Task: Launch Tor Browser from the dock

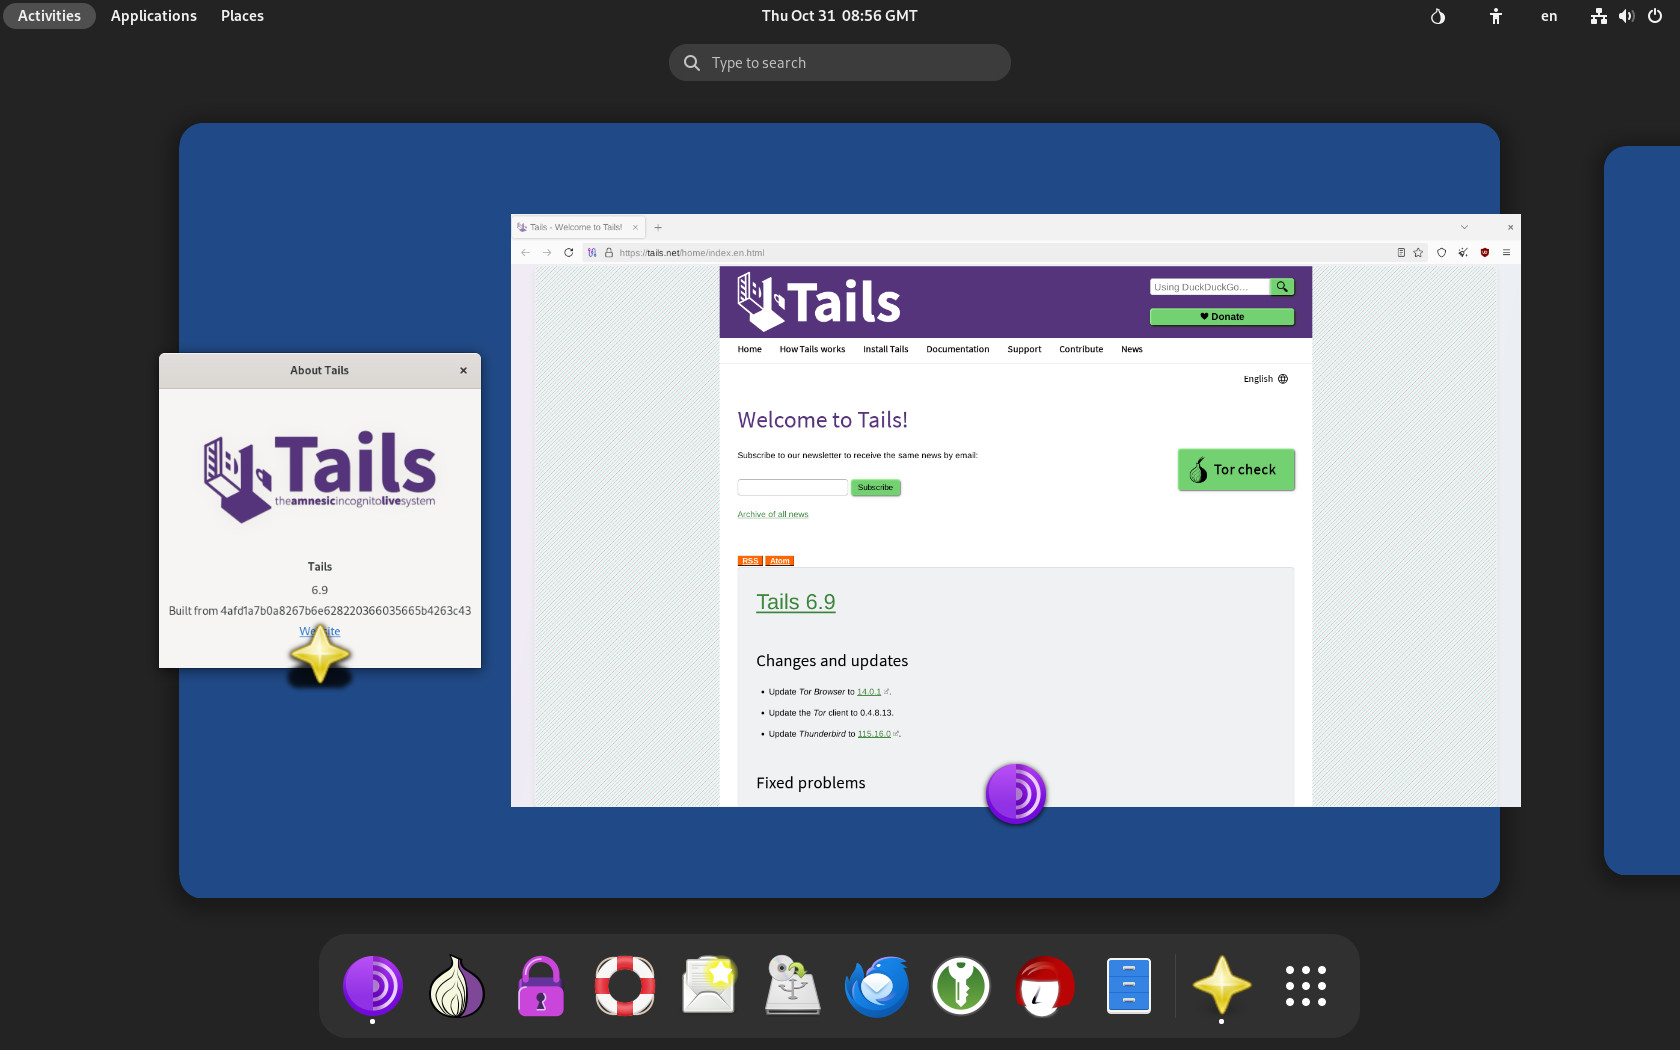Action: pos(373,986)
